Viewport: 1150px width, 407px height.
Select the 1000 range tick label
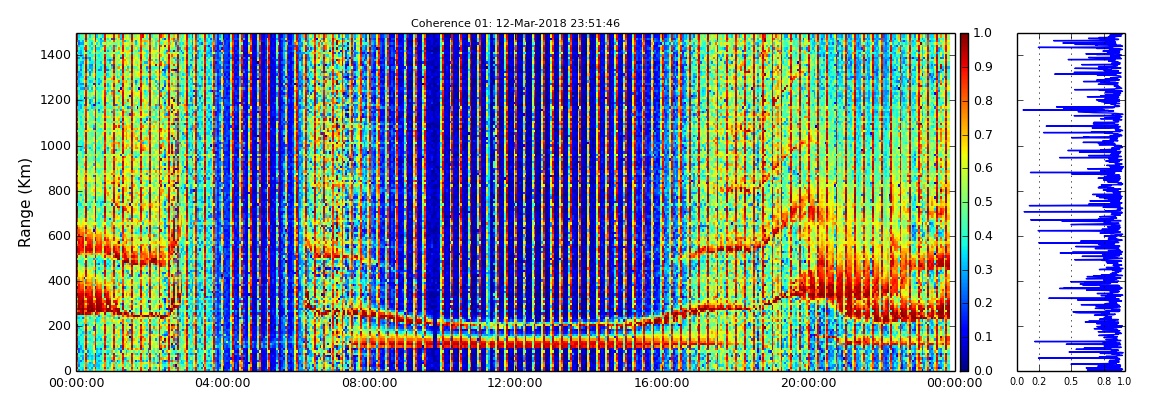click(56, 145)
